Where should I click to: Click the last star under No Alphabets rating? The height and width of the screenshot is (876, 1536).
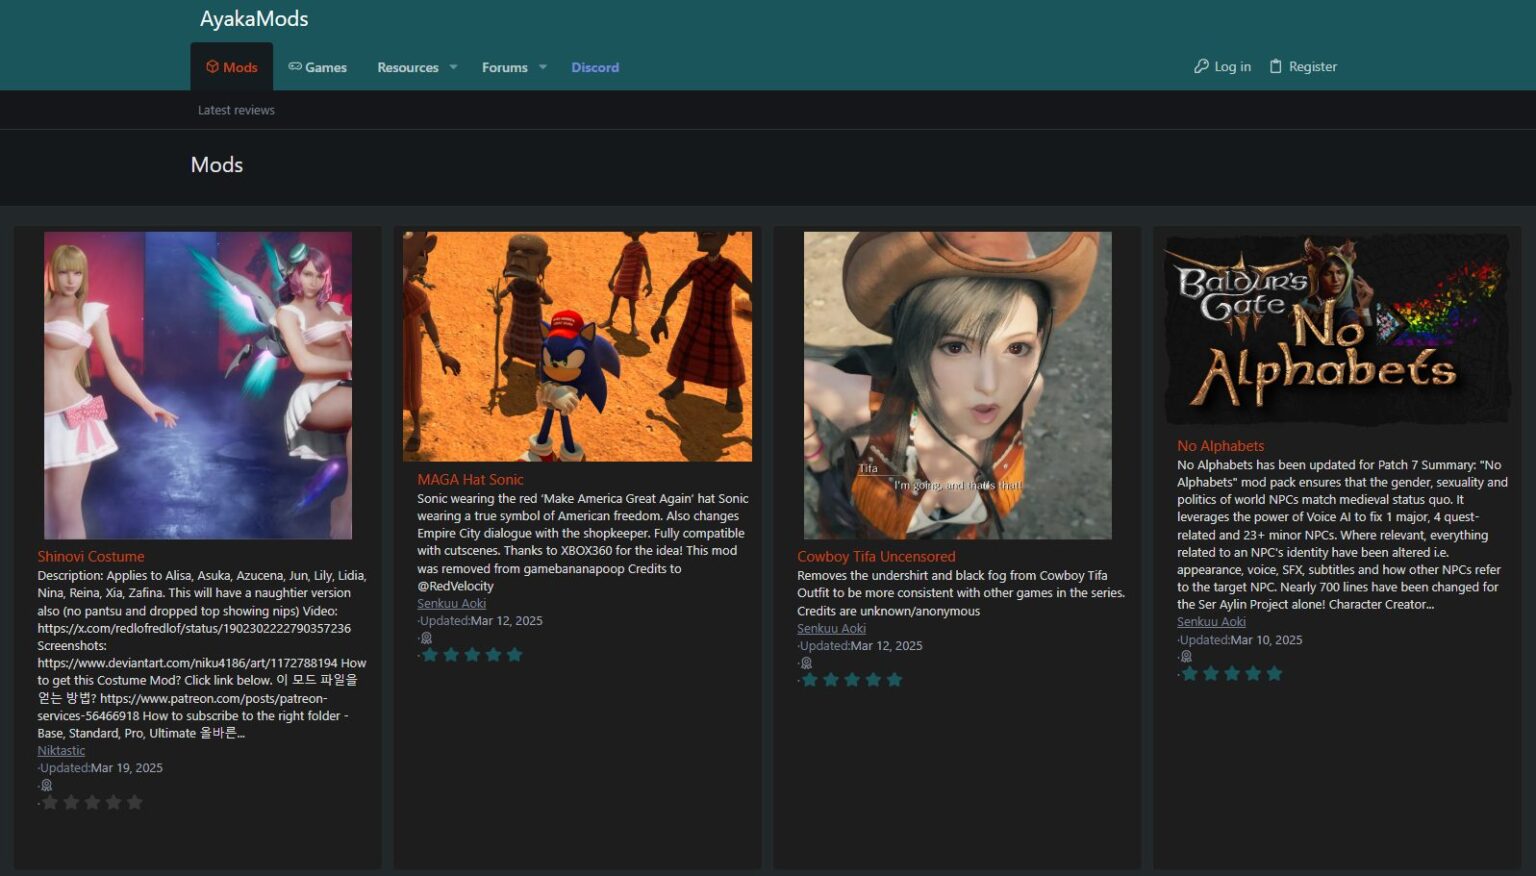(1274, 673)
